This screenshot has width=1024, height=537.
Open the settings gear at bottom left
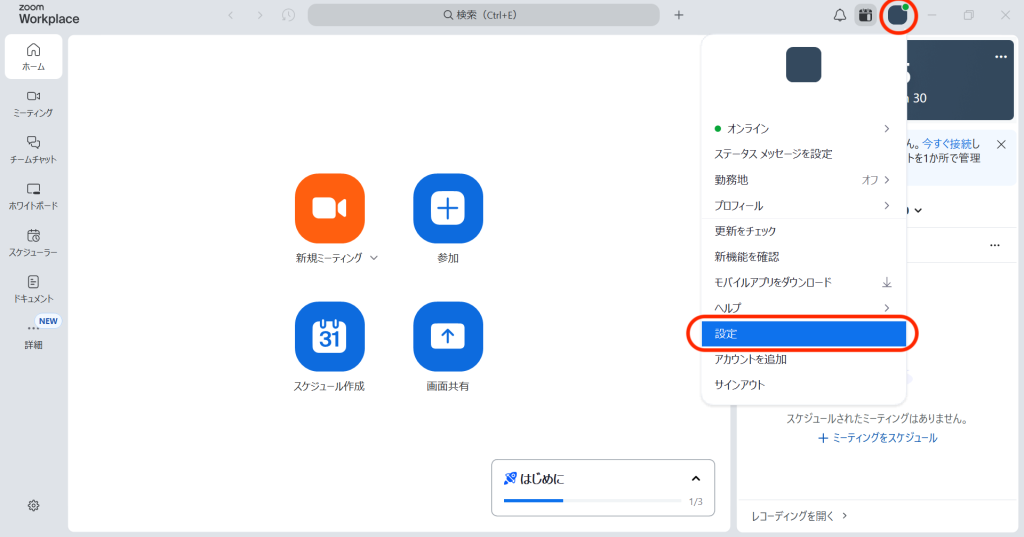tap(33, 505)
